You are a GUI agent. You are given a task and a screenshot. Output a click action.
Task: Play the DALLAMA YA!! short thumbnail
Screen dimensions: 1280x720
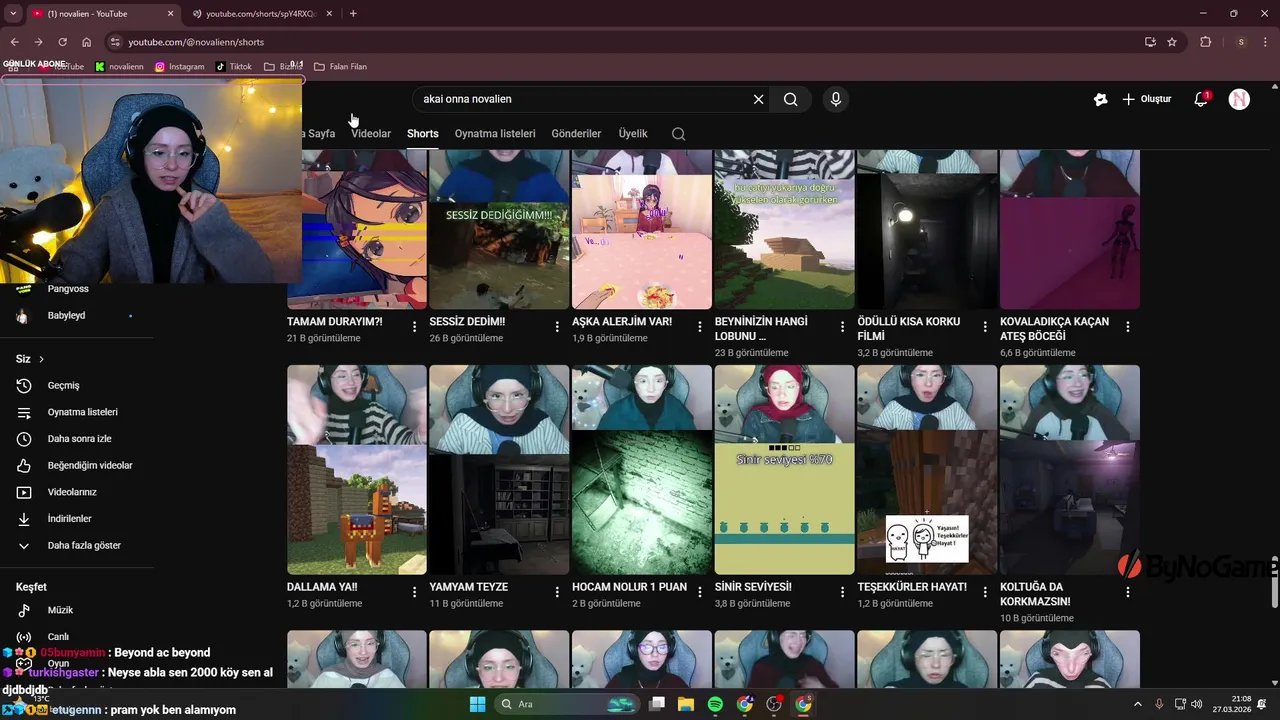point(357,470)
